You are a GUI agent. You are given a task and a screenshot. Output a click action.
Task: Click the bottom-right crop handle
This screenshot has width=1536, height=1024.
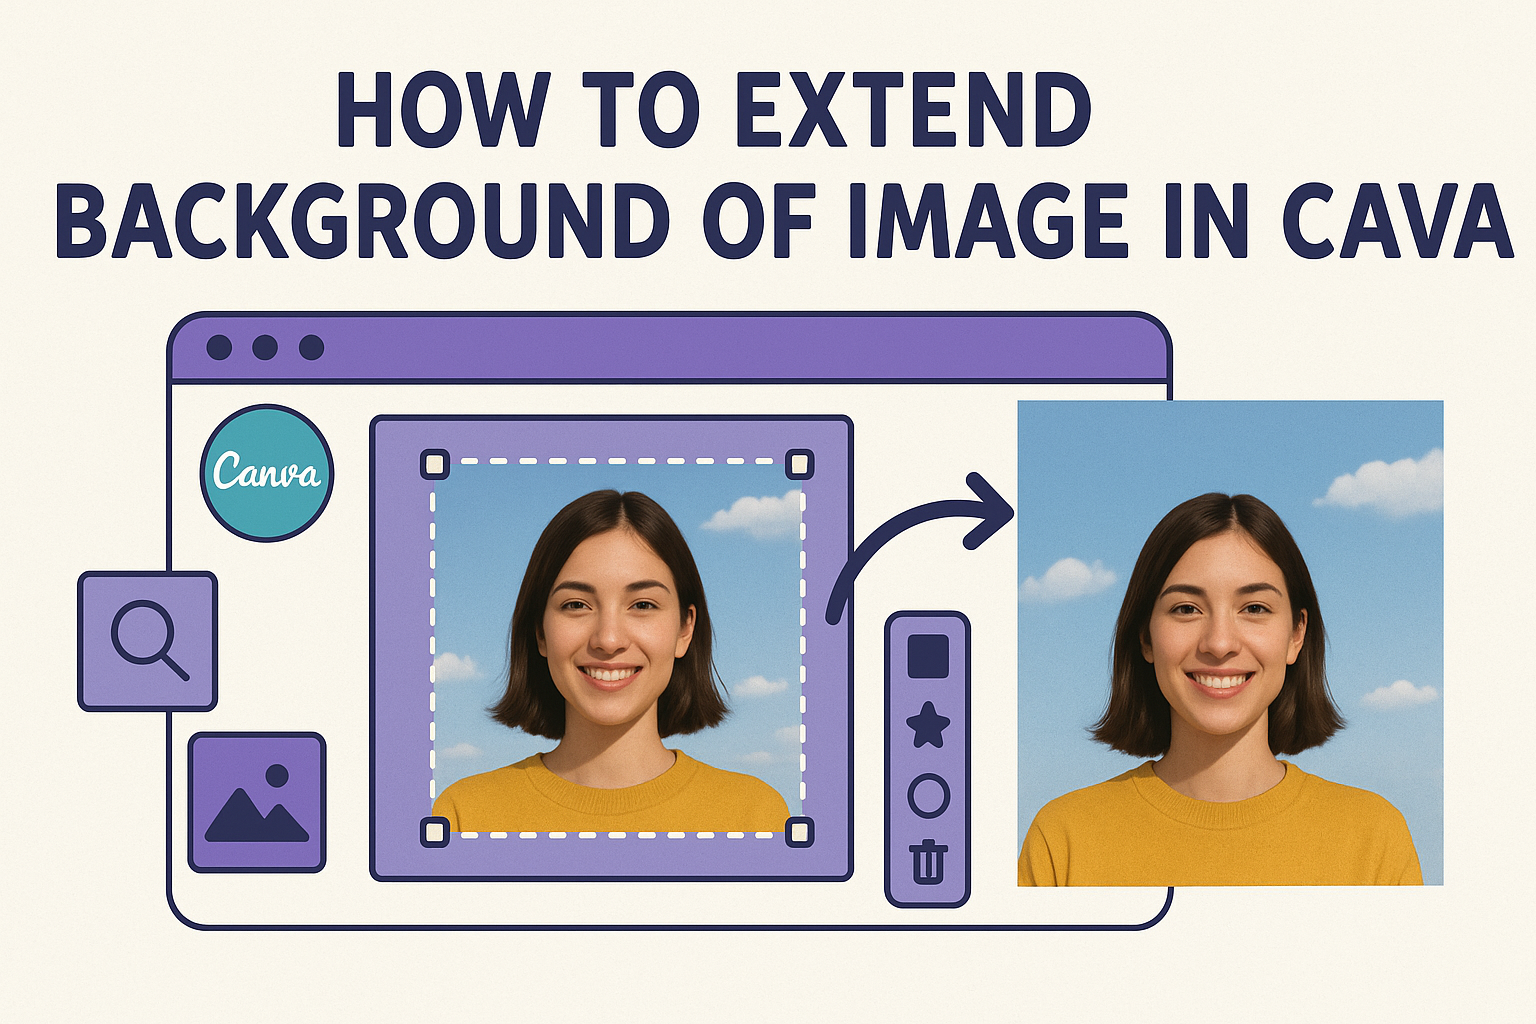(x=799, y=832)
